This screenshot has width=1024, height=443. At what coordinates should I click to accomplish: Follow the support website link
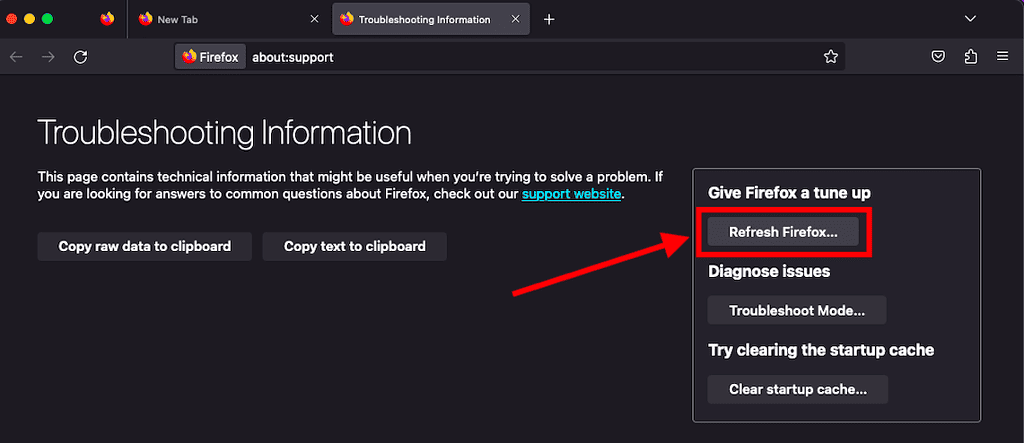click(571, 194)
